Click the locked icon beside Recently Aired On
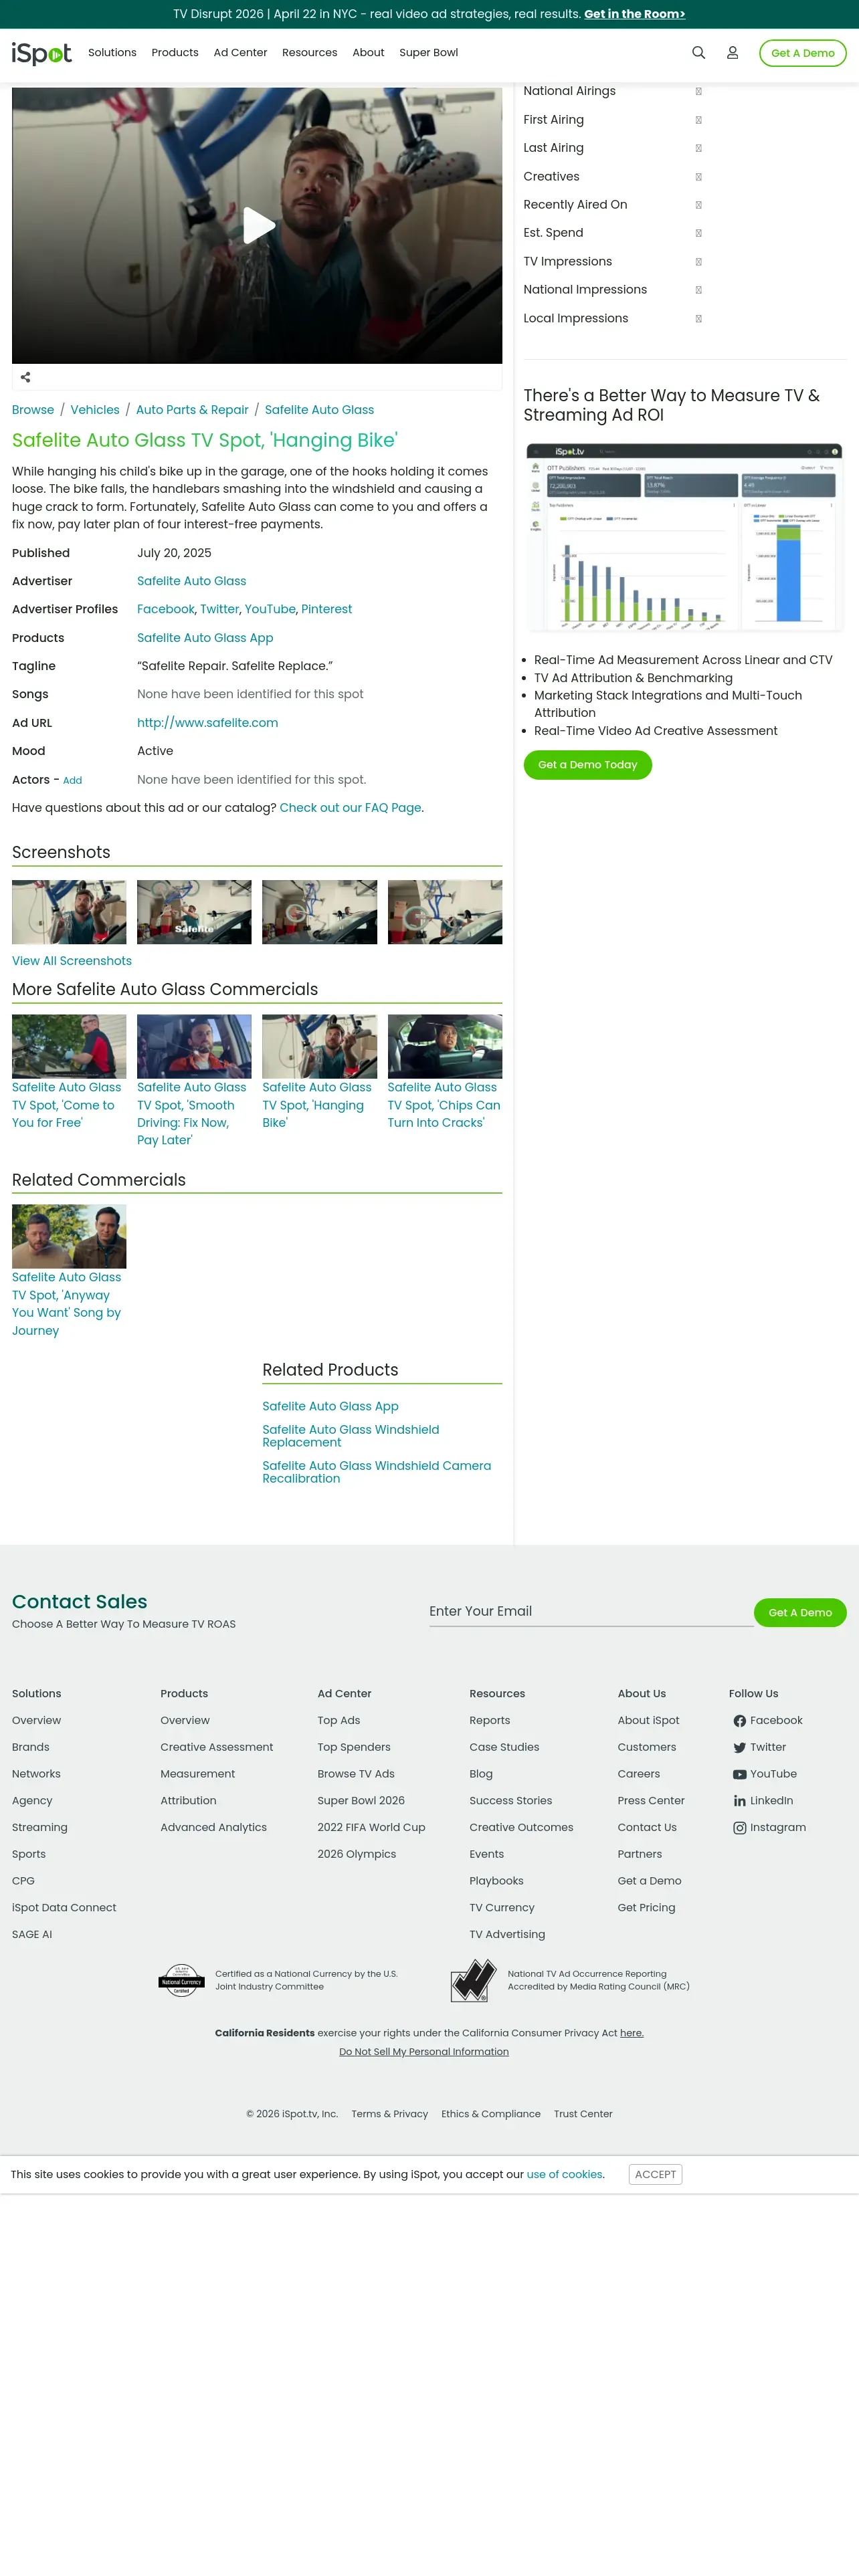The width and height of the screenshot is (859, 2576). click(698, 205)
